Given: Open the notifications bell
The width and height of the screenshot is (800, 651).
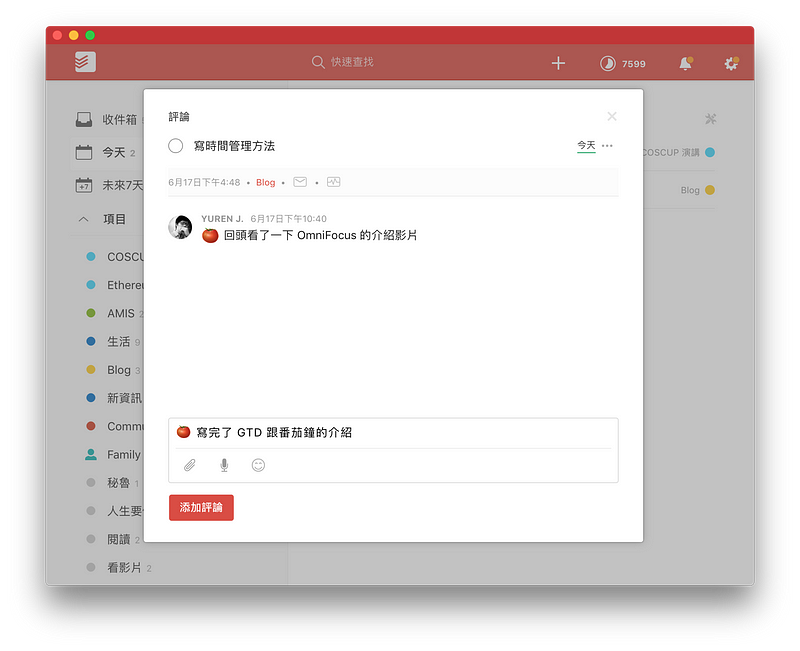Looking at the screenshot, I should tap(685, 63).
